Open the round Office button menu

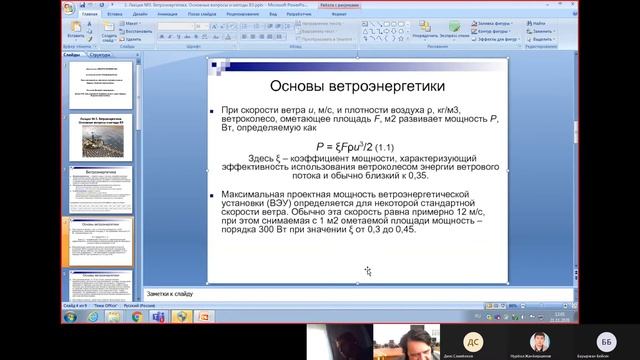(69, 8)
